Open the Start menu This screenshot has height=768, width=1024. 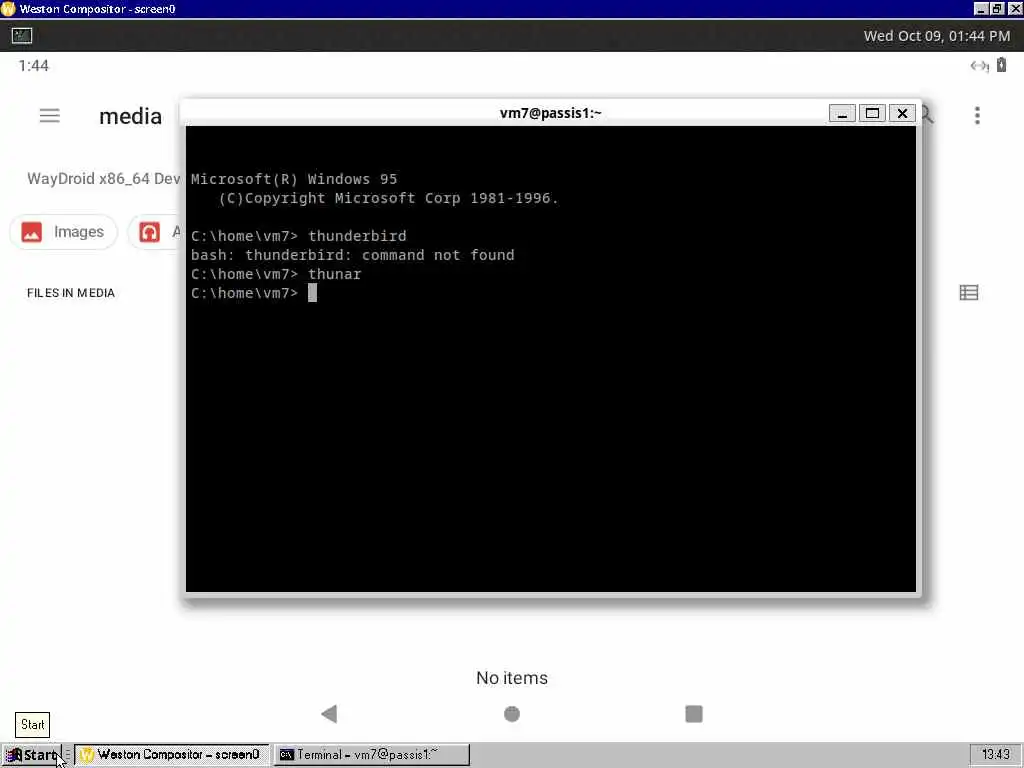(x=31, y=755)
